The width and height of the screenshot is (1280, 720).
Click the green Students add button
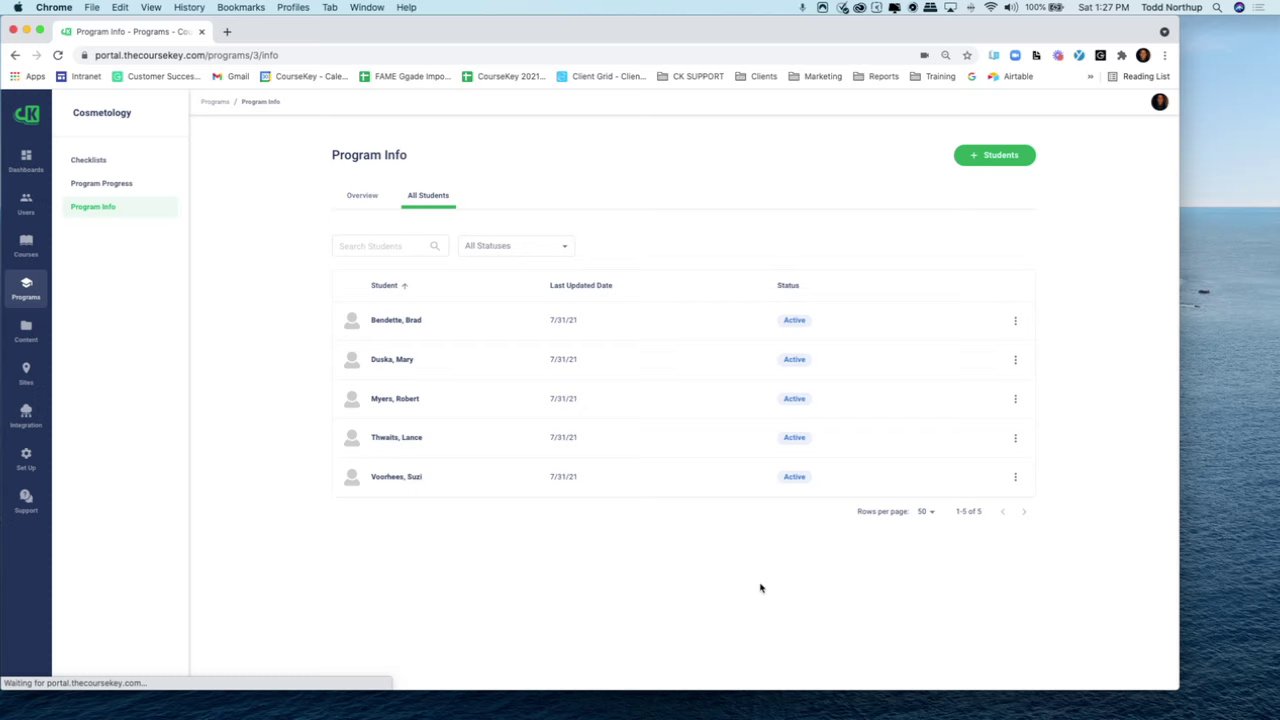click(995, 155)
